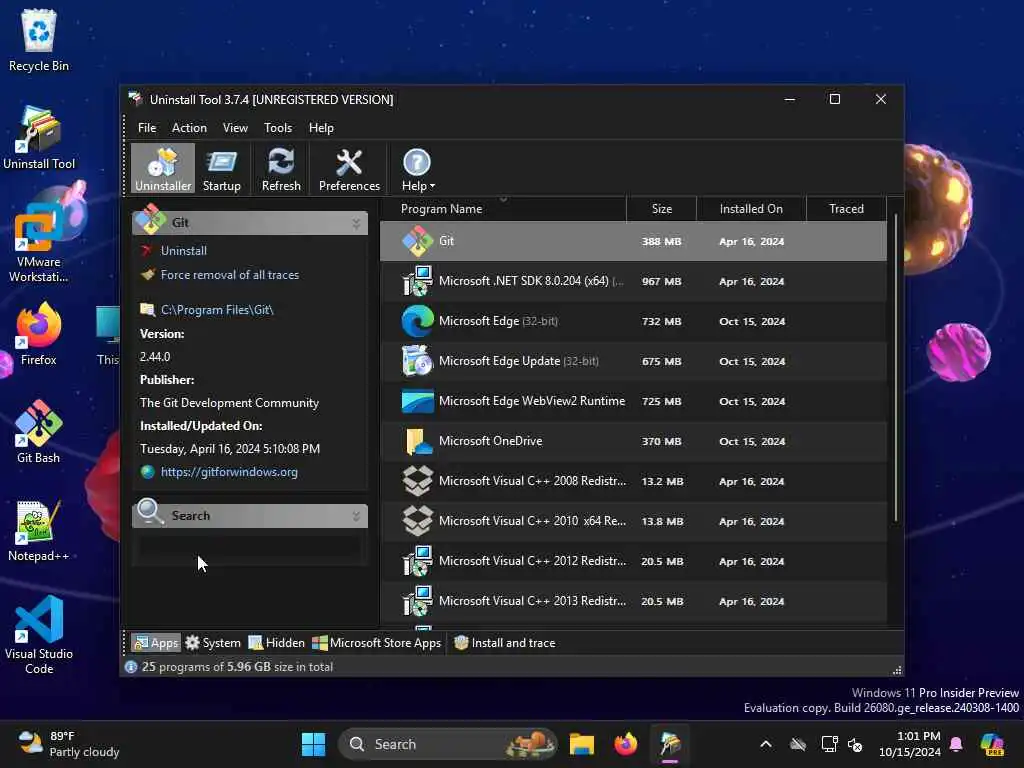Select Microsoft Edge Update icon
1024x768 pixels.
click(x=417, y=361)
